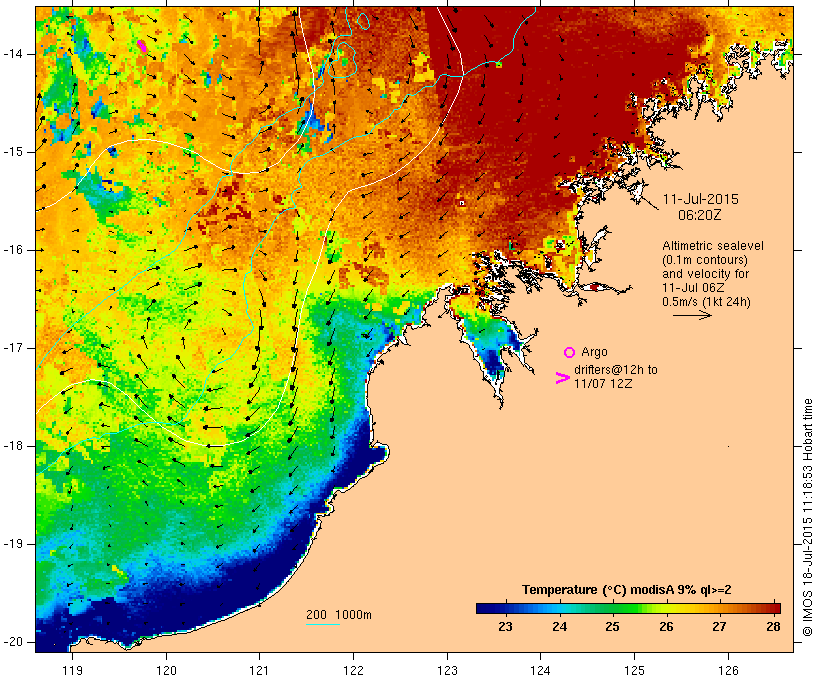820x680 pixels.
Task: Click latitude axis label -15
Action: pos(12,152)
